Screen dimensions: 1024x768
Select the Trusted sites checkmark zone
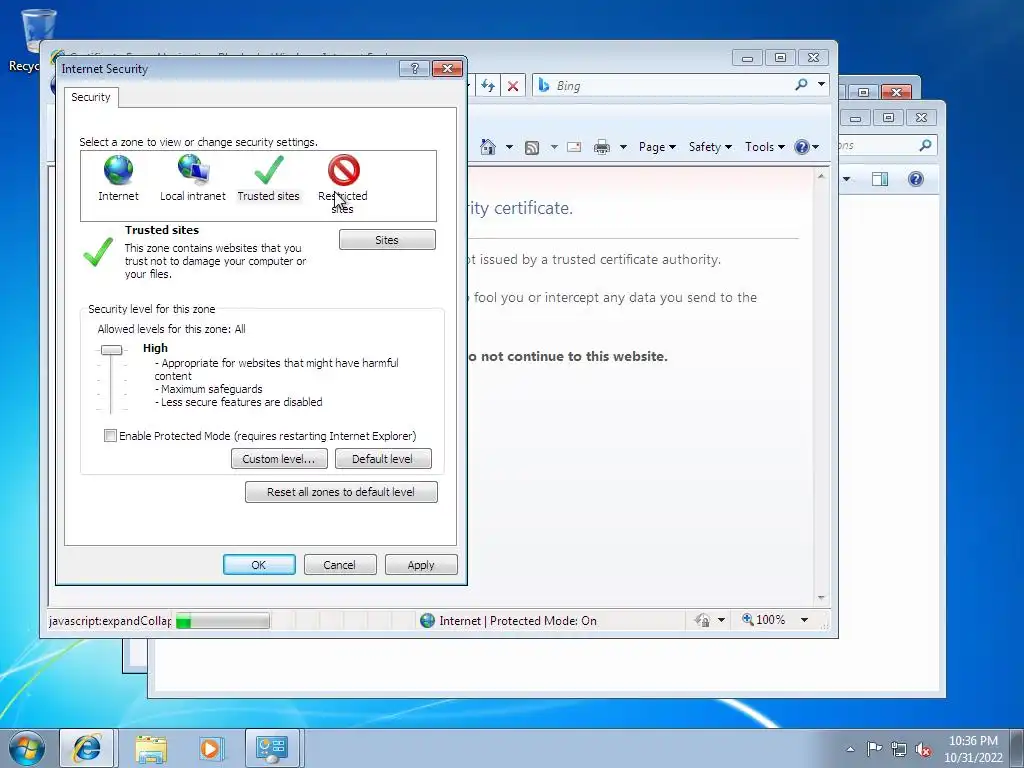click(x=268, y=170)
